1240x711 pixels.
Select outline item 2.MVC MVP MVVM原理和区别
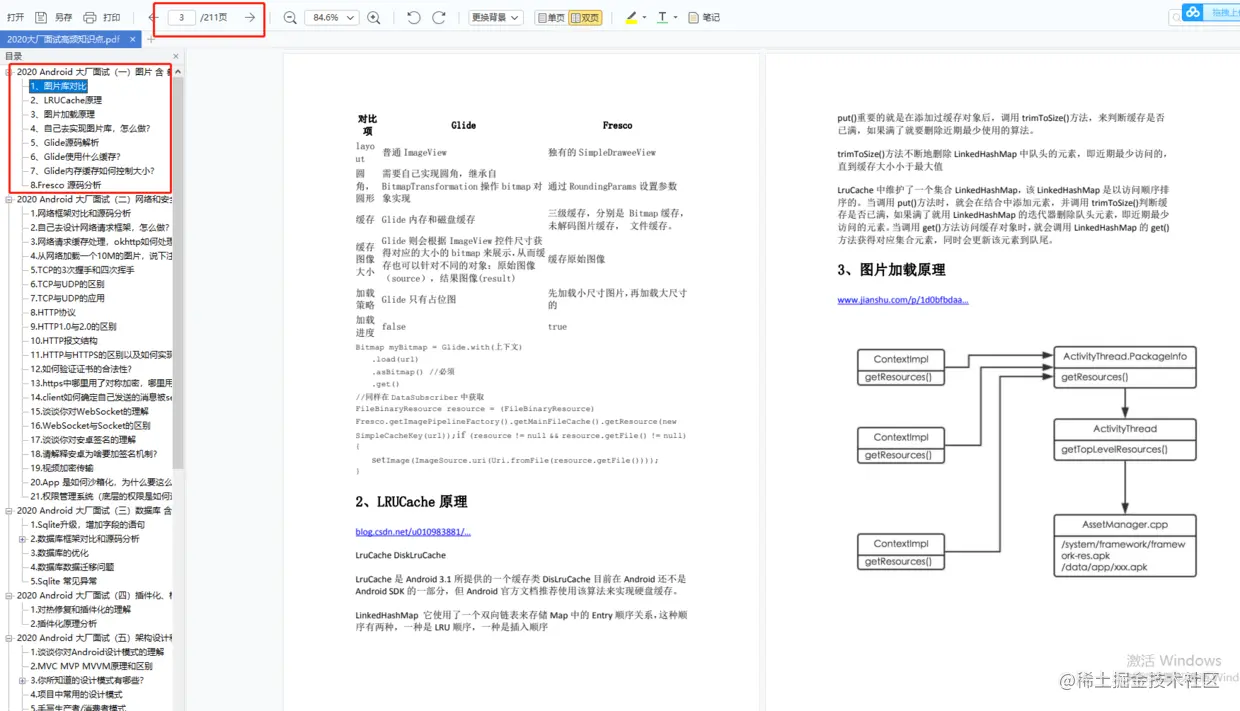[91, 666]
